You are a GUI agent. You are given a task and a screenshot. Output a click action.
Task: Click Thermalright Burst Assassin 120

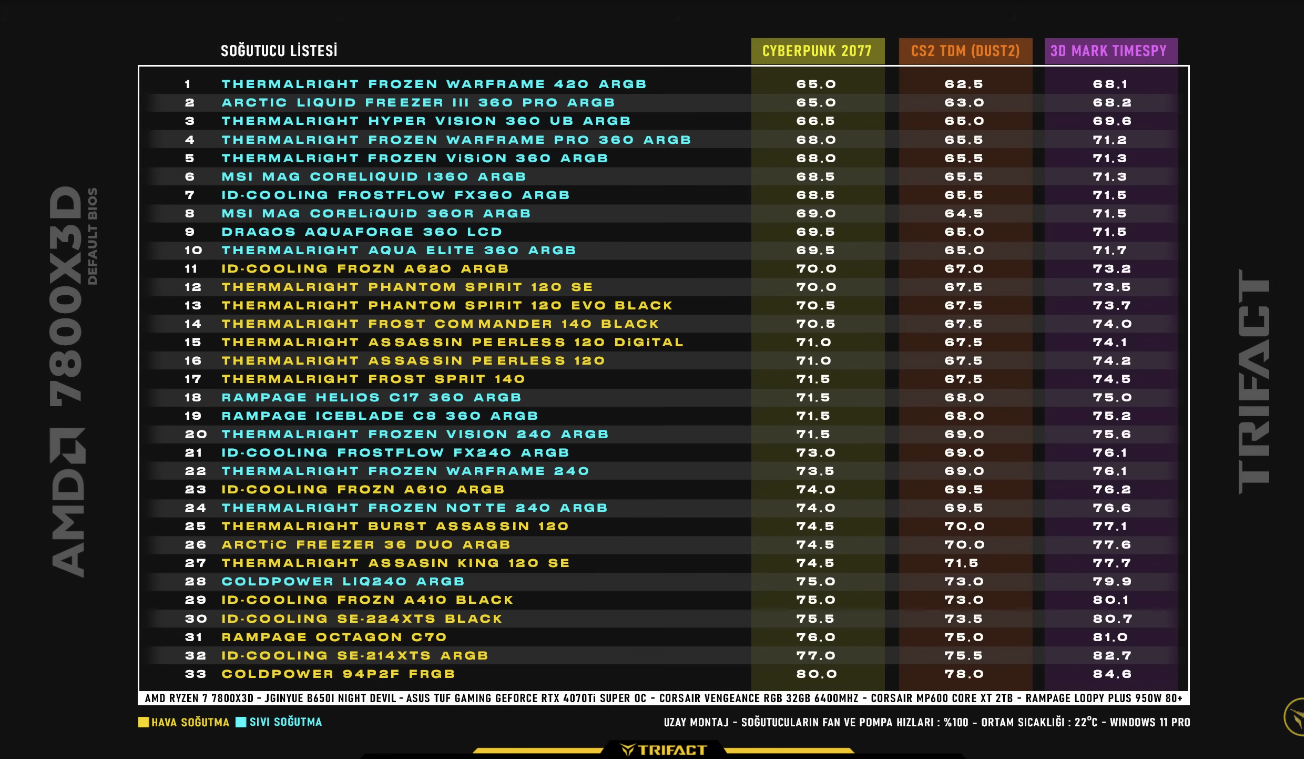point(395,526)
